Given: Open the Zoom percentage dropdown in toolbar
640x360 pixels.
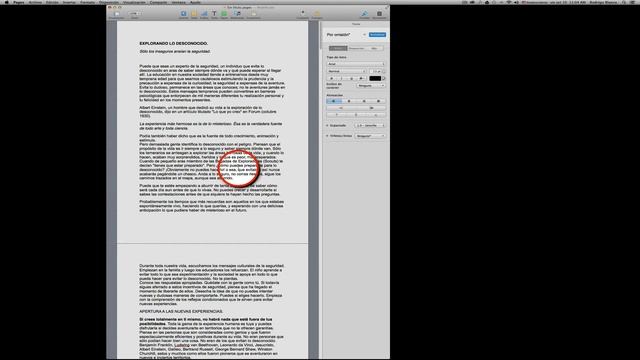Looking at the screenshot, I should [134, 13].
